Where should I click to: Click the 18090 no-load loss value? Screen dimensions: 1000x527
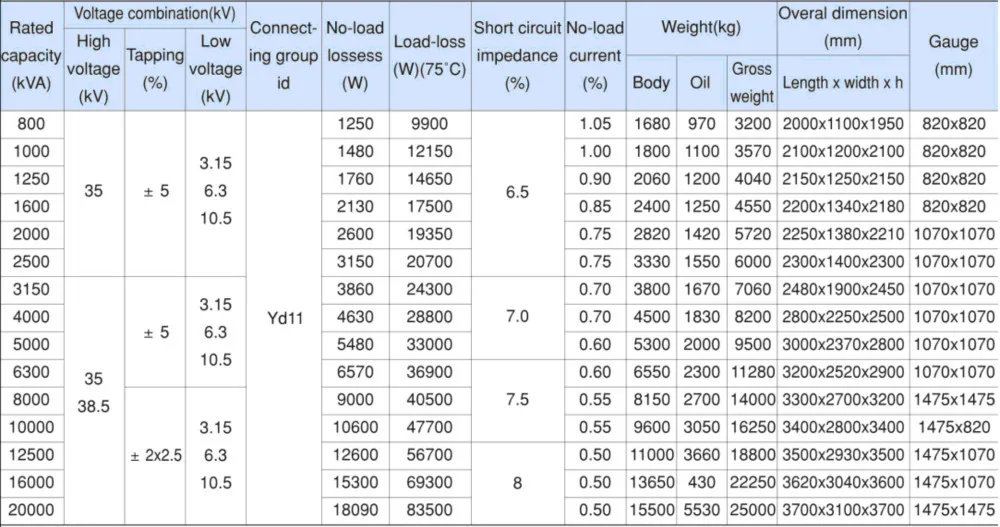tap(355, 509)
